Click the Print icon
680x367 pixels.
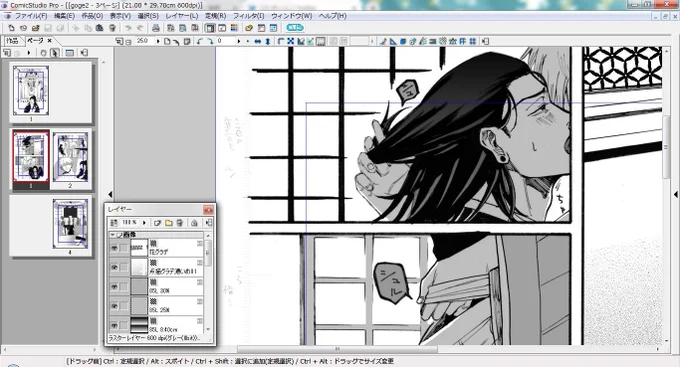pos(156,28)
